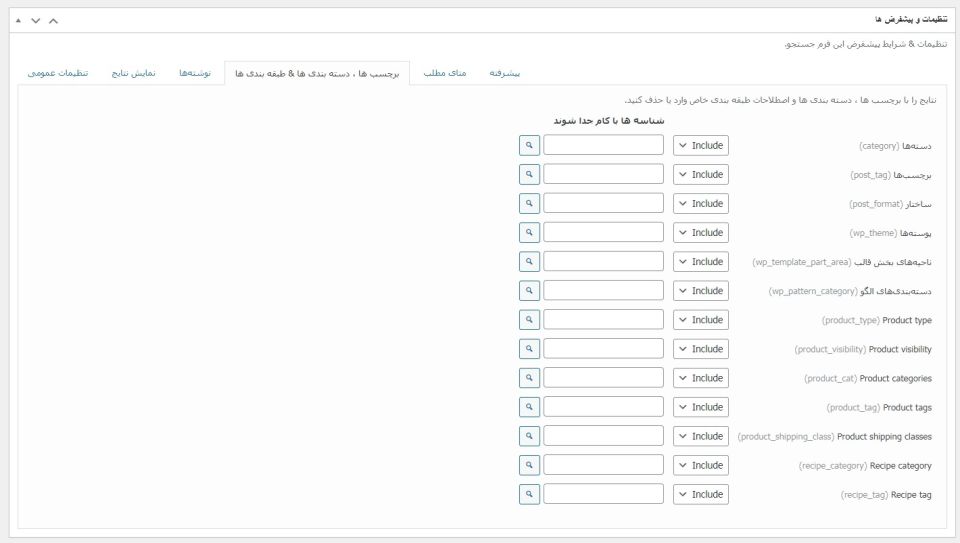Click search icon for post_format row
This screenshot has width=960, height=543.
tap(530, 203)
